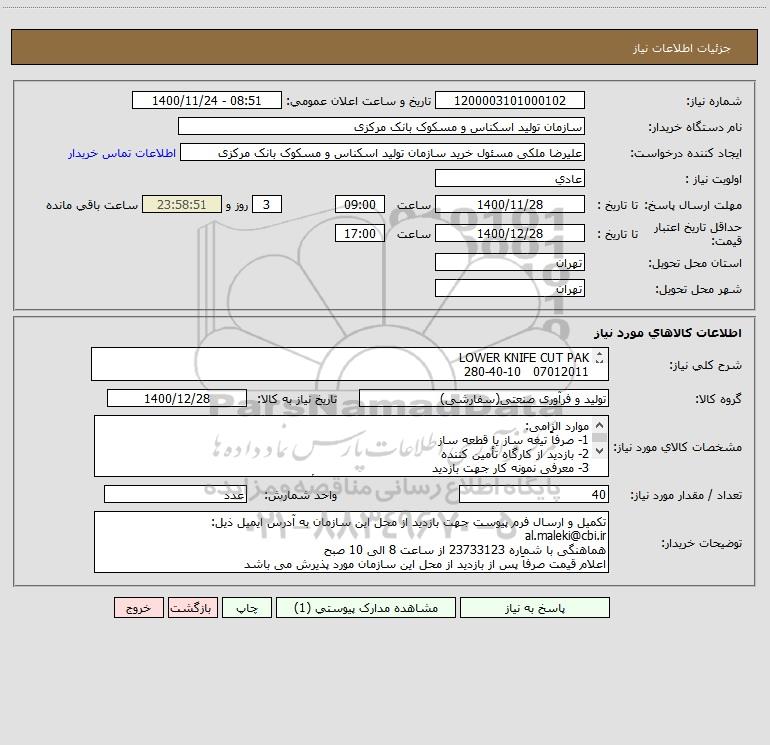Click the 'اطلاعات کالاهای مورد نیاز' section heading
The width and height of the screenshot is (770, 745).
coord(667,333)
